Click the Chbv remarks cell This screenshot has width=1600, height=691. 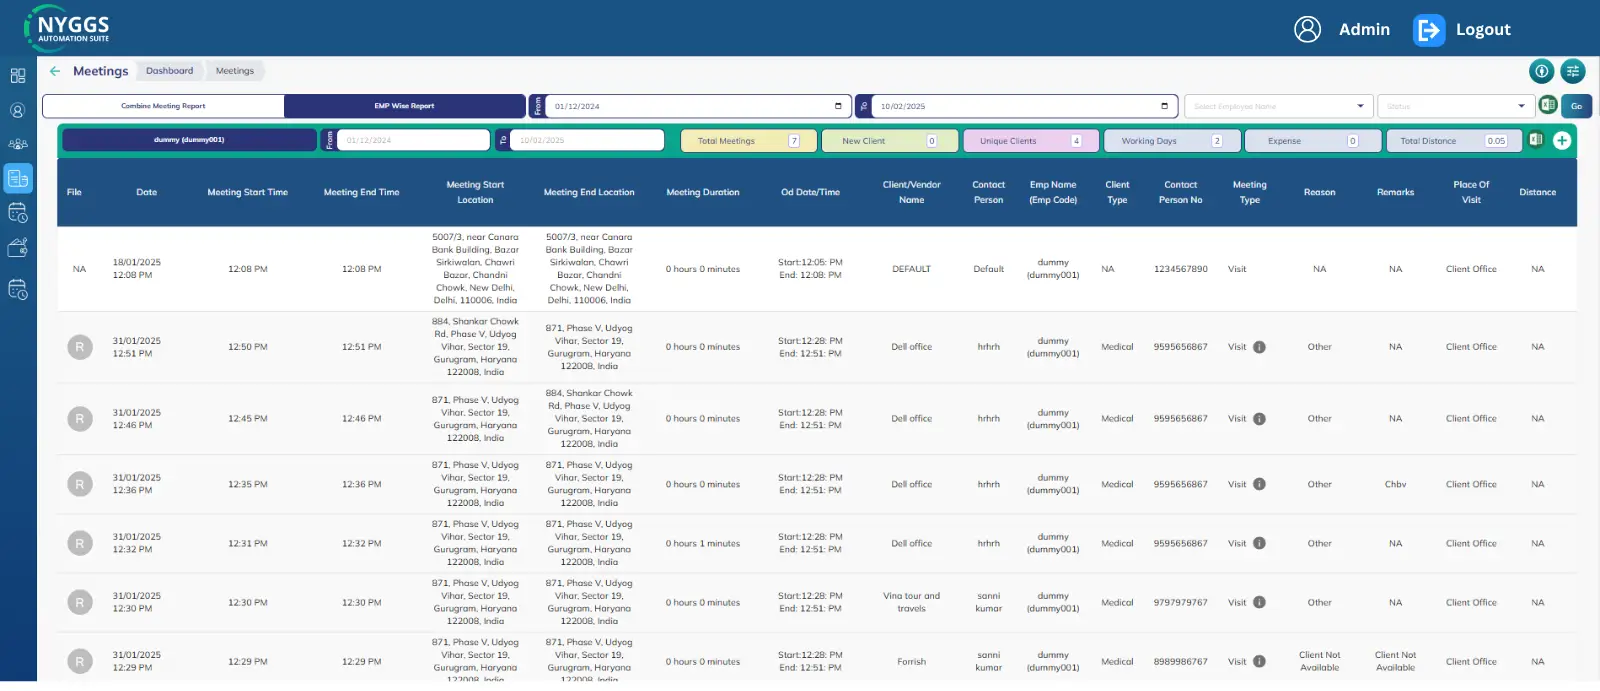(x=1396, y=484)
